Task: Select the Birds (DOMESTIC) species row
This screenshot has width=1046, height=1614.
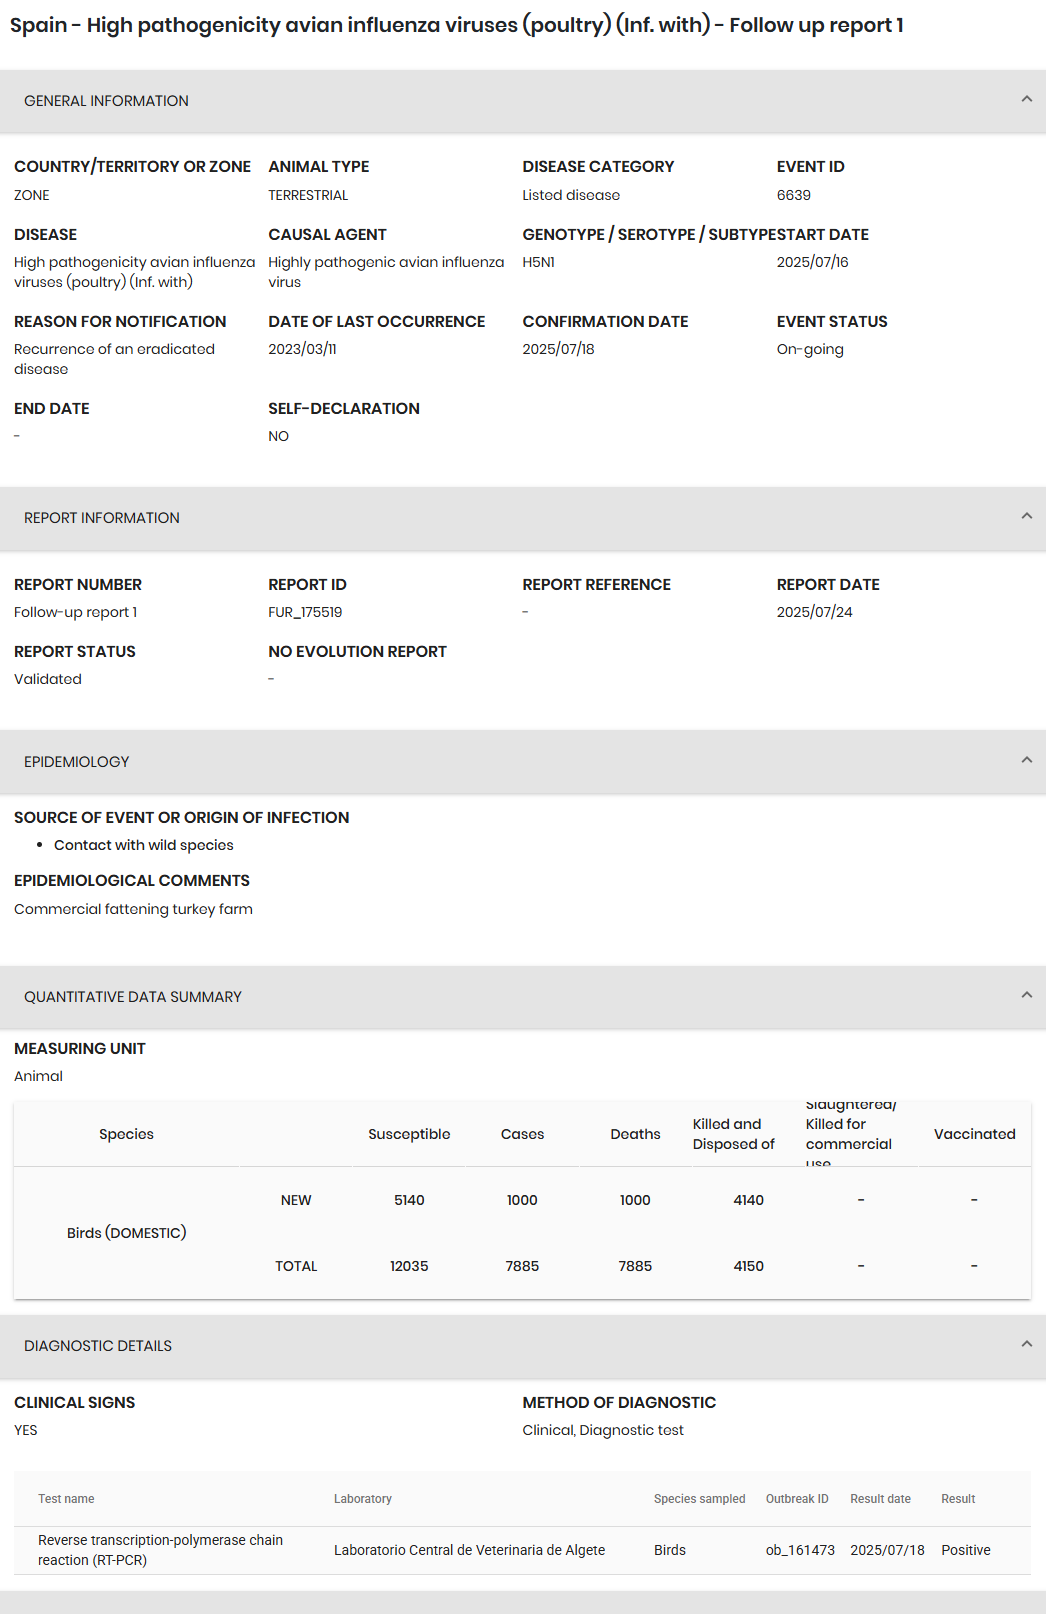Action: tap(127, 1233)
